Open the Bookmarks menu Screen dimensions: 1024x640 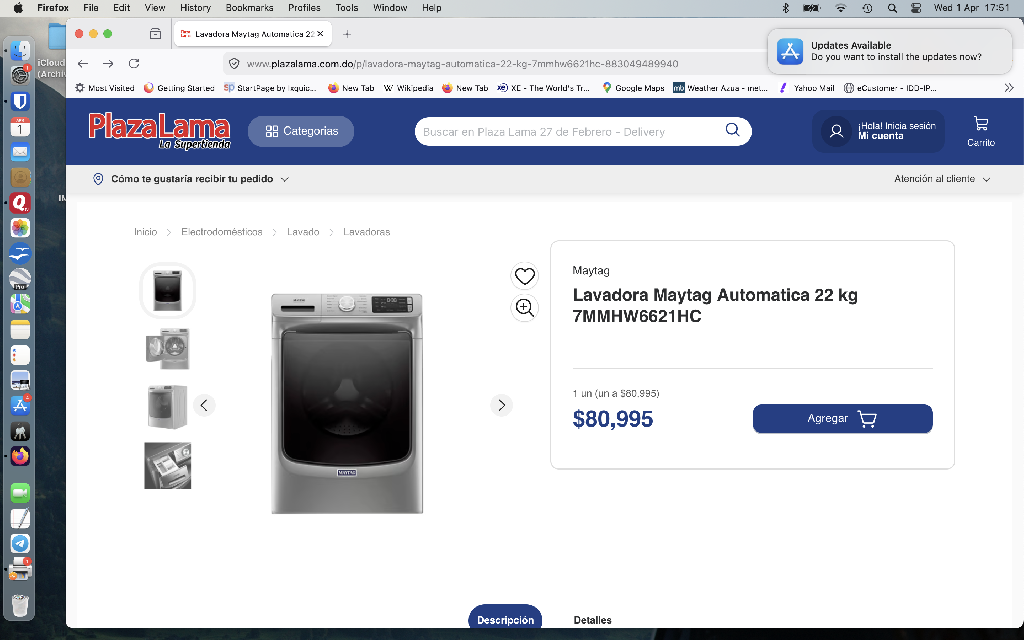(249, 8)
